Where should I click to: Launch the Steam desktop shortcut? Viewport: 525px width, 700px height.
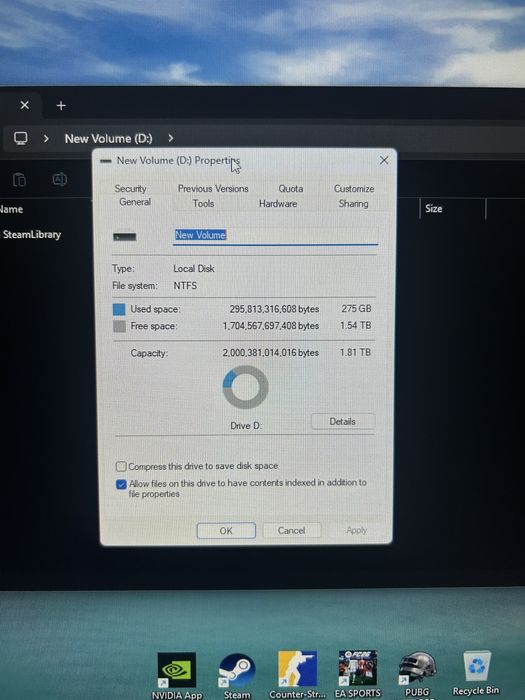237,675
